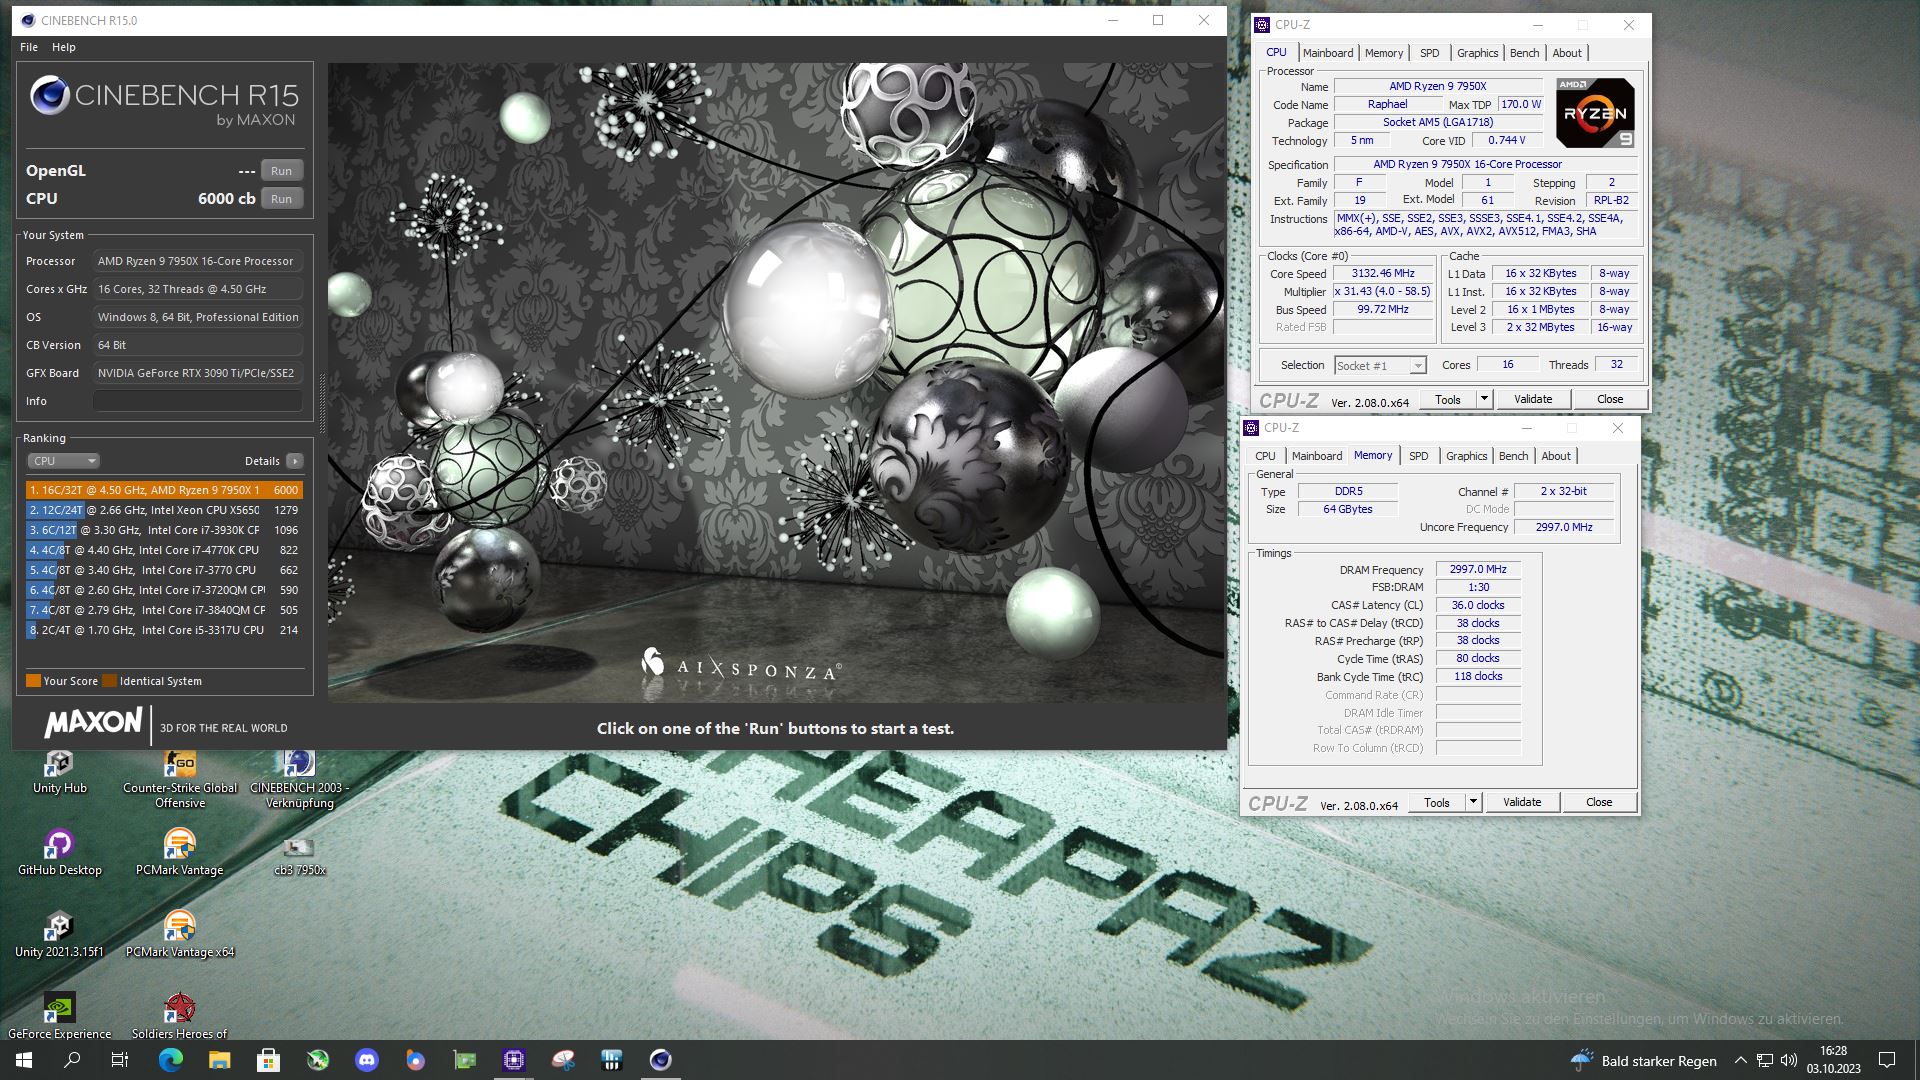
Task: Open the GeForce Experience desktop shortcut
Action: click(x=59, y=1017)
